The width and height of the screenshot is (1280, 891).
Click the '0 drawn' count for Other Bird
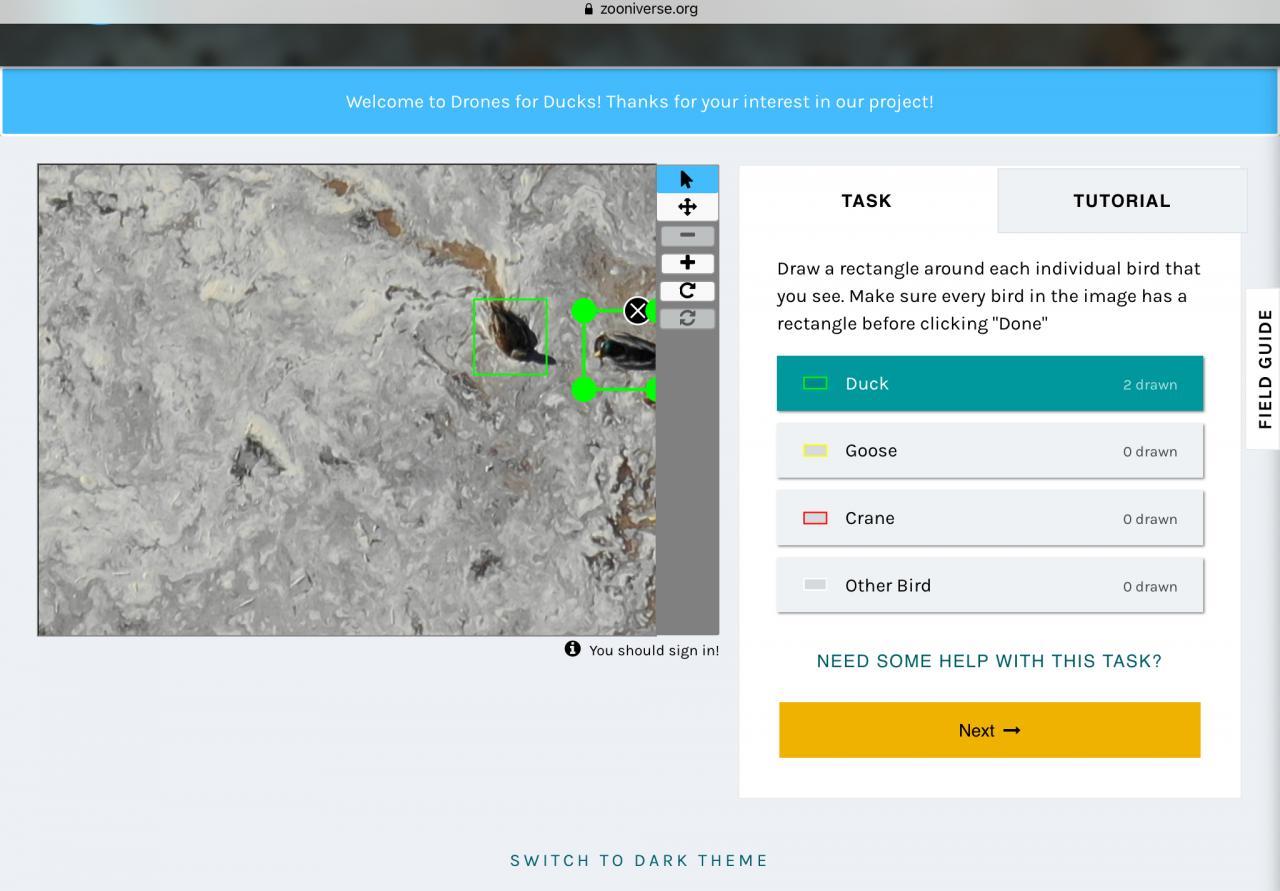click(x=1150, y=586)
